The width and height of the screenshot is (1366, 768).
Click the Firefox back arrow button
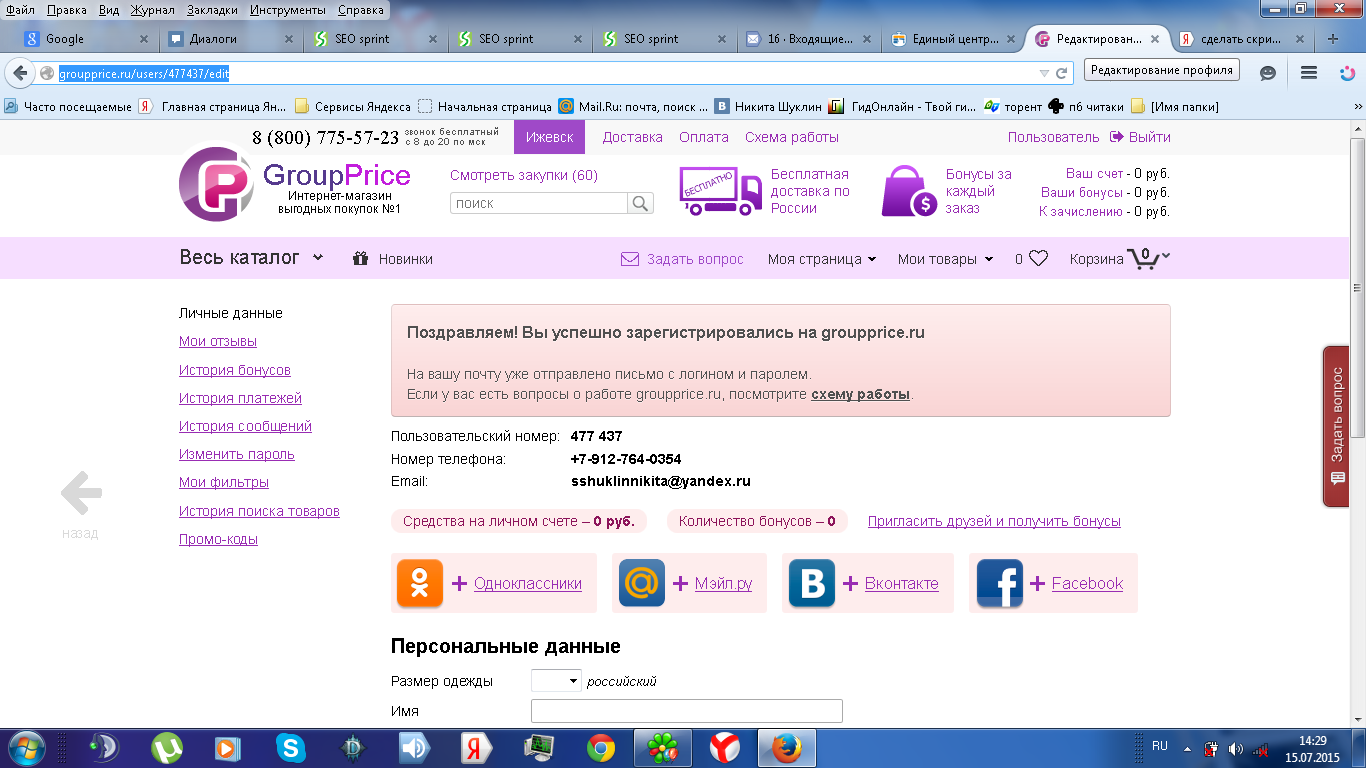20,73
